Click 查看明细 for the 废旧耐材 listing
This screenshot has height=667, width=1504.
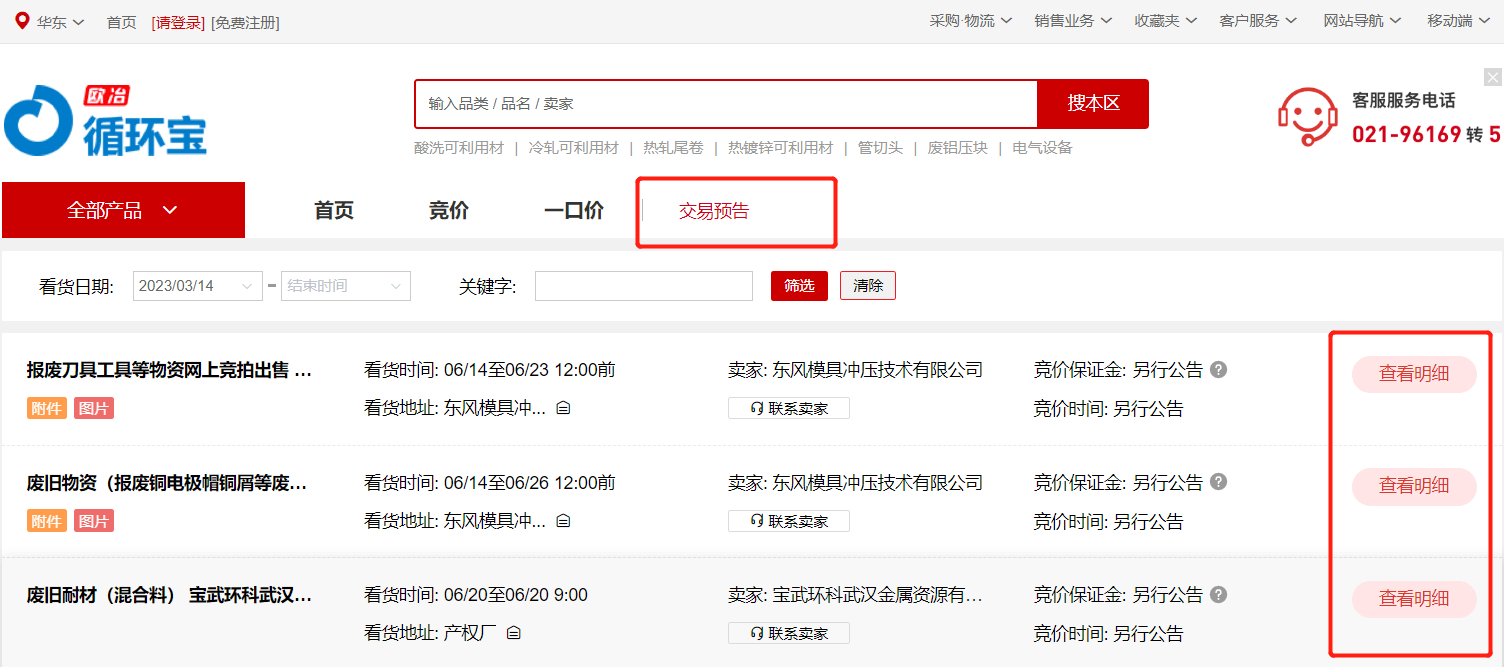click(x=1413, y=599)
